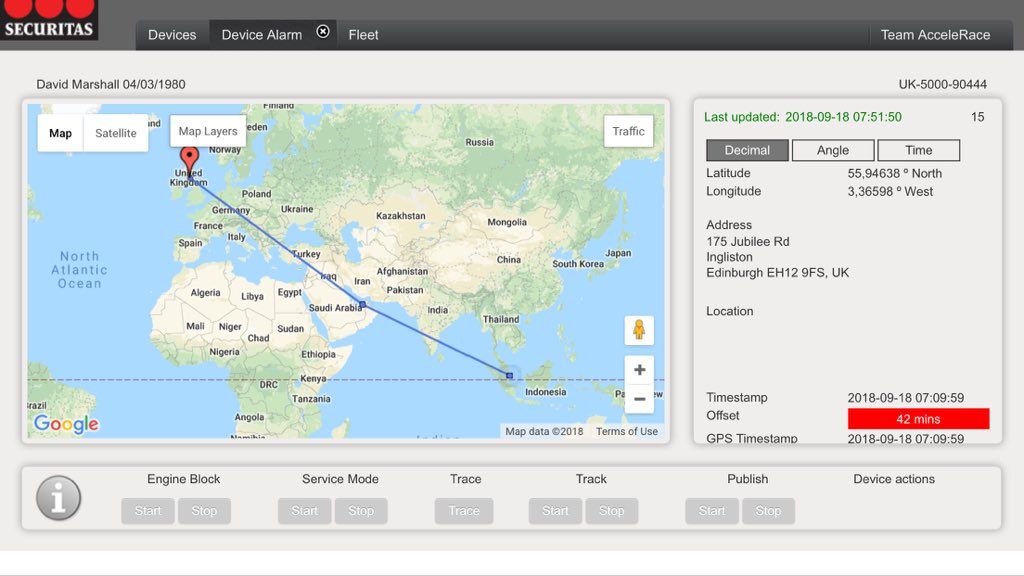1024x576 pixels.
Task: Switch to Device Alarm tab
Action: 262,35
